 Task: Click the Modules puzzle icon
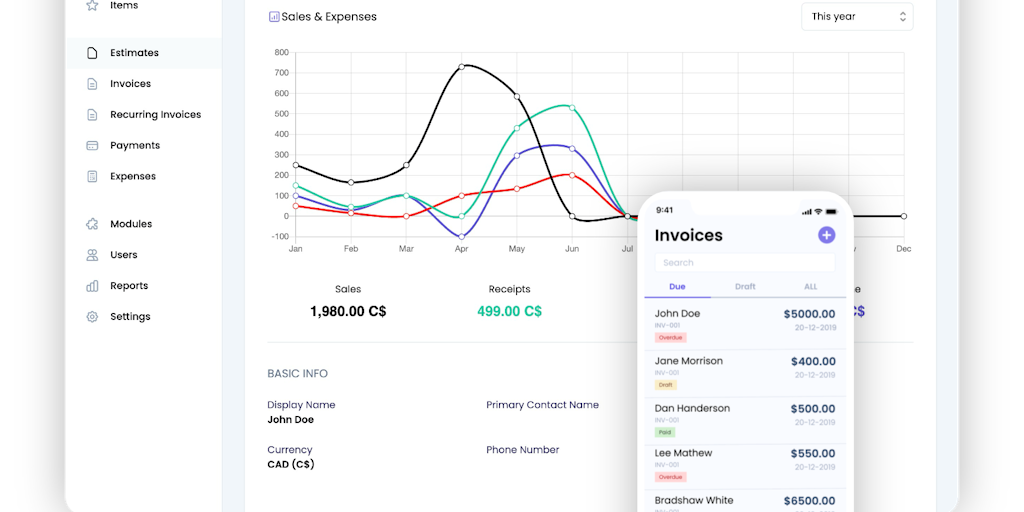[92, 225]
